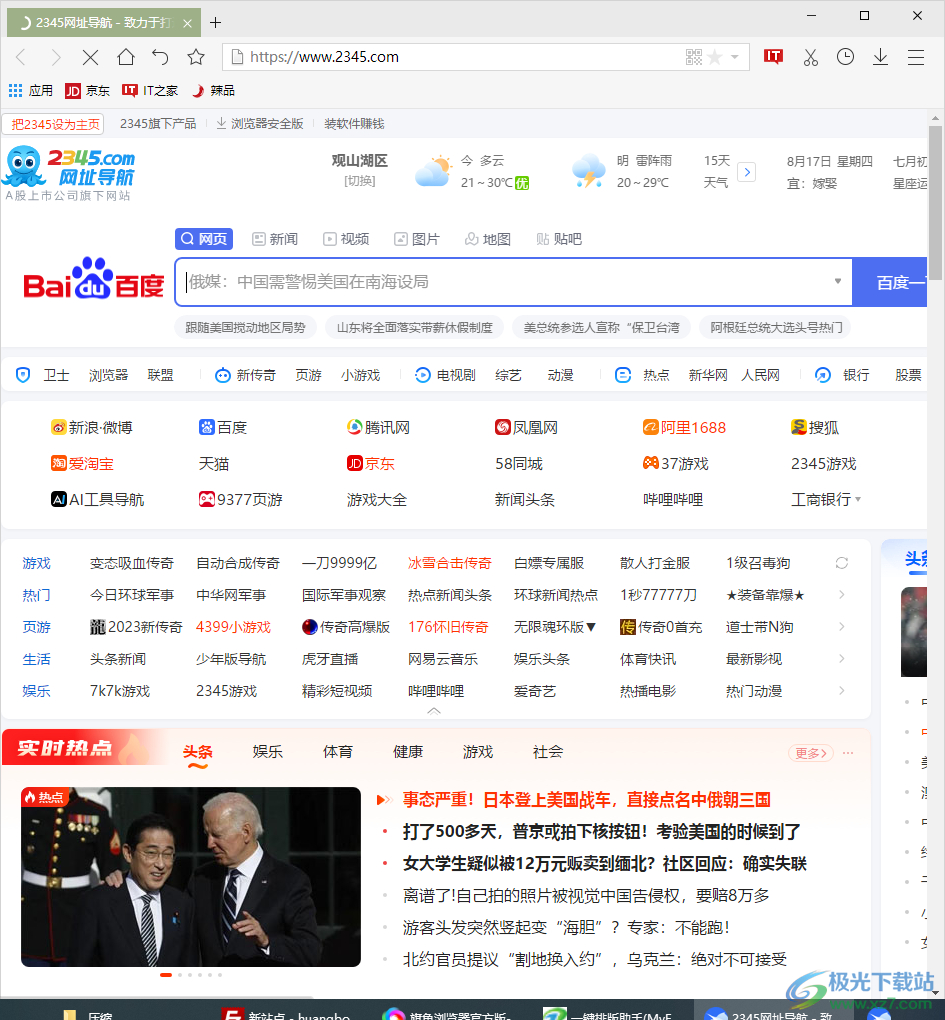Viewport: 945px width, 1020px height.
Task: Expand the 15天天气 forecast arrow
Action: click(x=747, y=171)
